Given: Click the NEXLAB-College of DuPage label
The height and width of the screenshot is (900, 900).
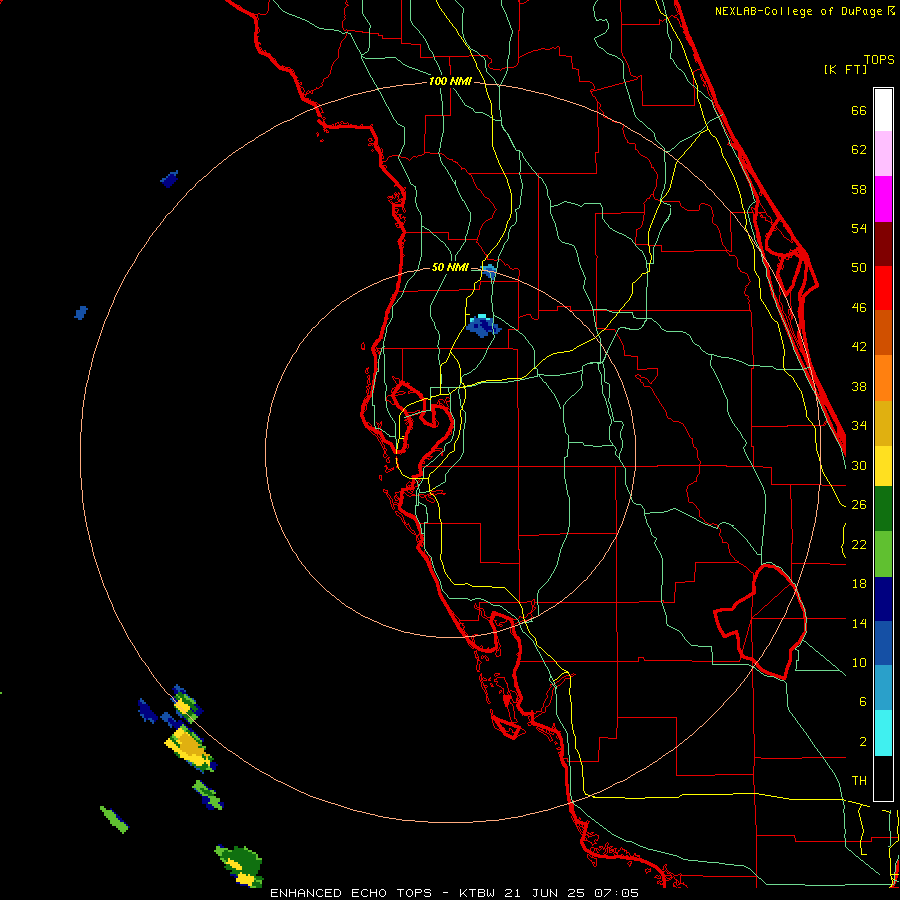Looking at the screenshot, I should [x=800, y=11].
